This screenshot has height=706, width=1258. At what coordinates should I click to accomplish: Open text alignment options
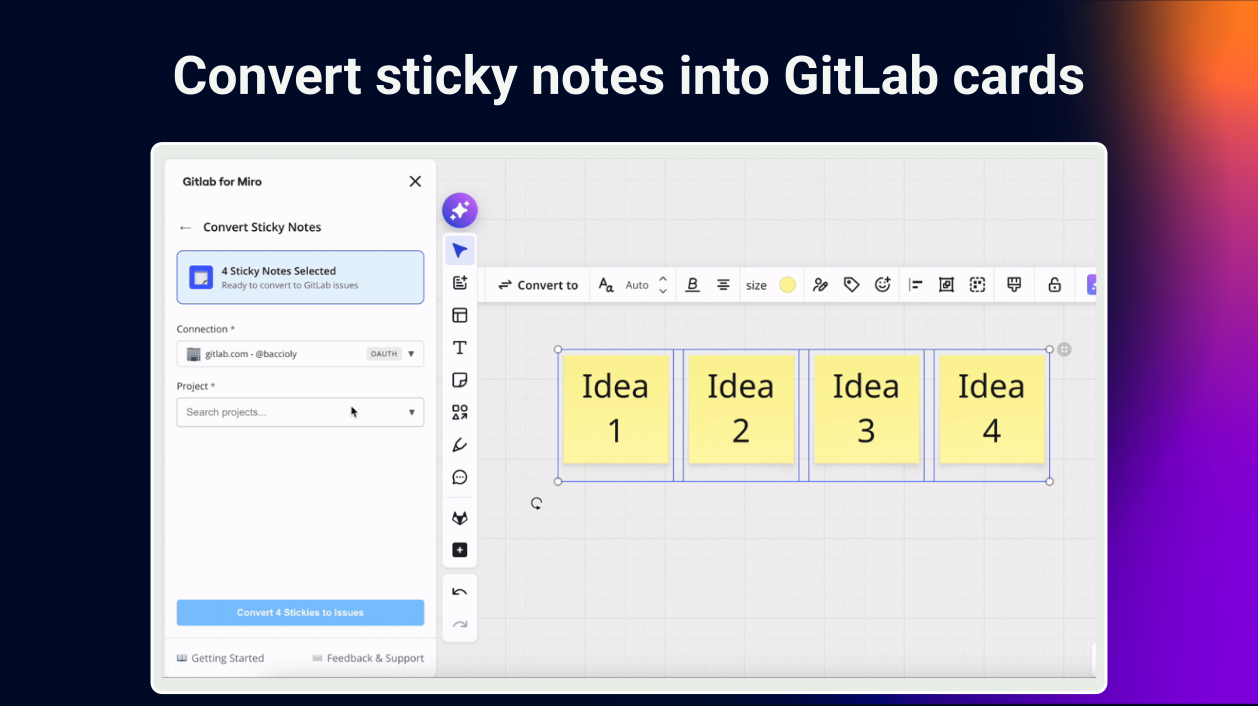pos(723,285)
